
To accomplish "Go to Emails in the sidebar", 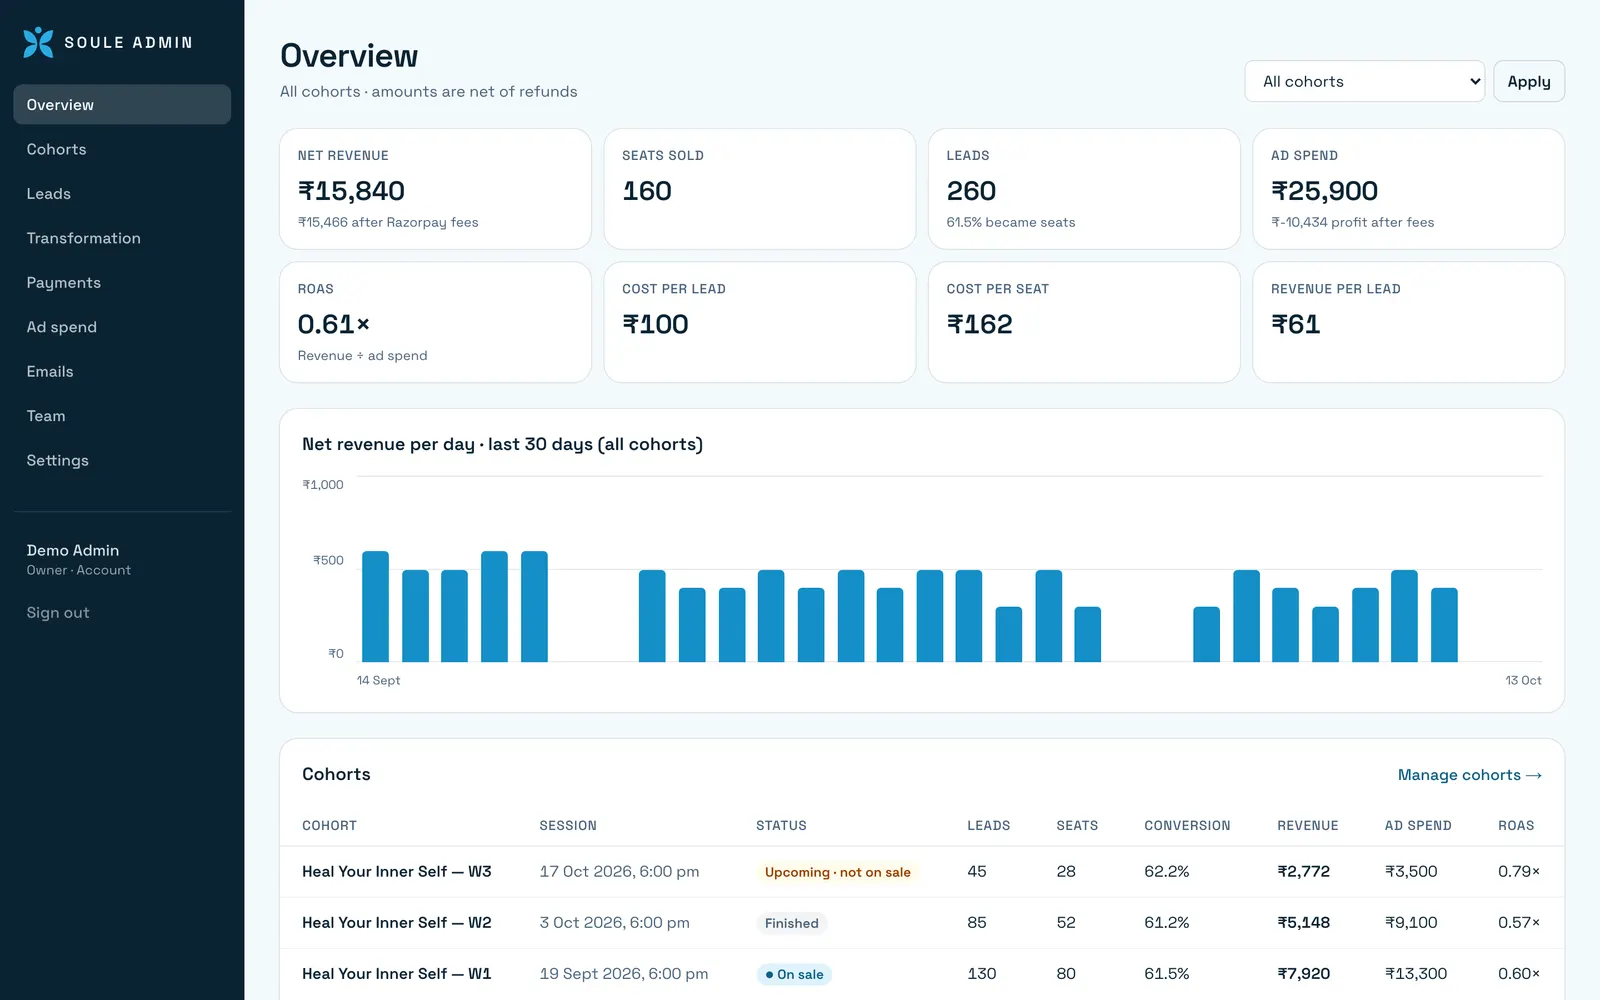I will [122, 372].
